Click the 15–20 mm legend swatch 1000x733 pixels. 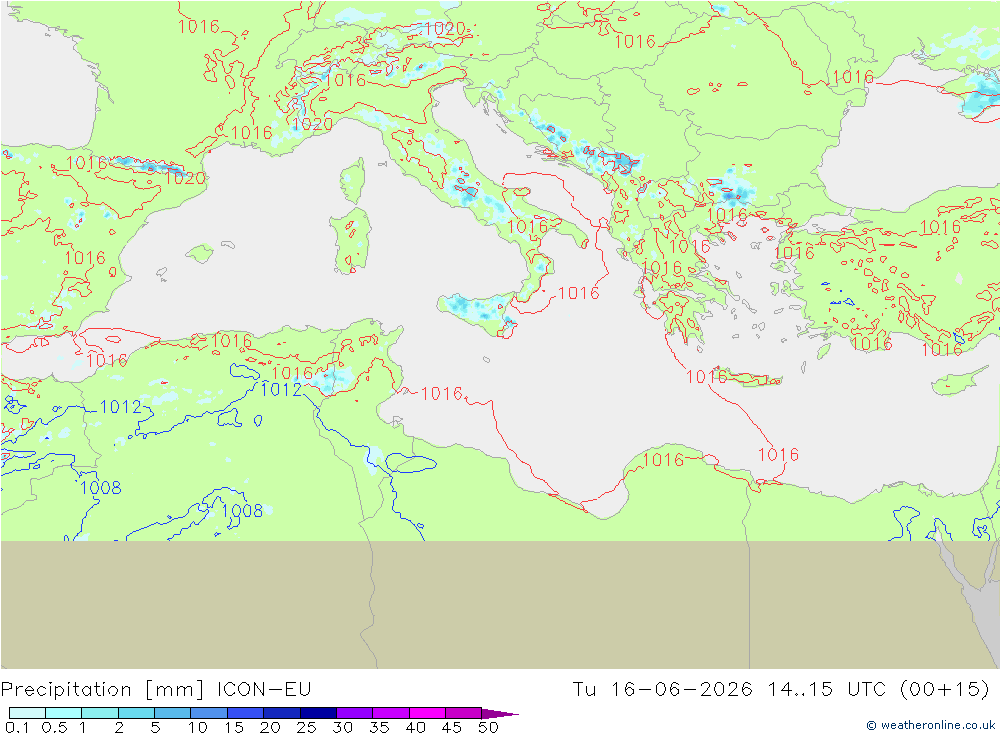[245, 713]
